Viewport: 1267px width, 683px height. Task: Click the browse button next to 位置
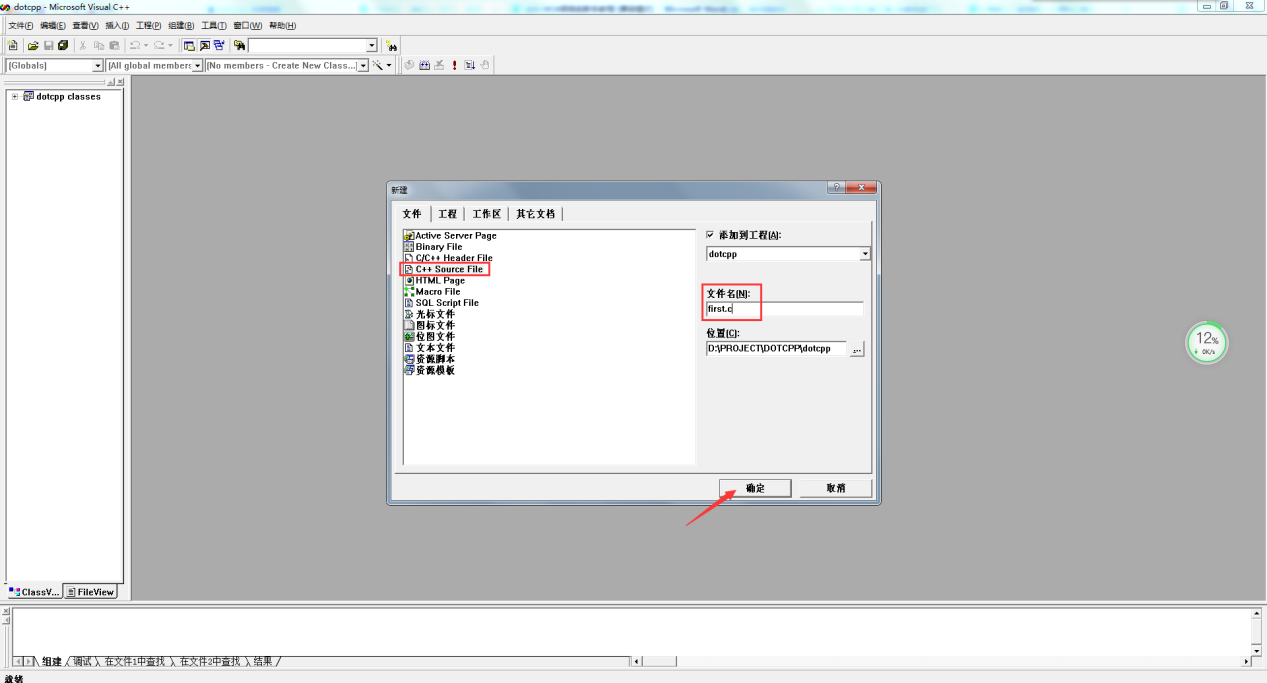tap(856, 348)
